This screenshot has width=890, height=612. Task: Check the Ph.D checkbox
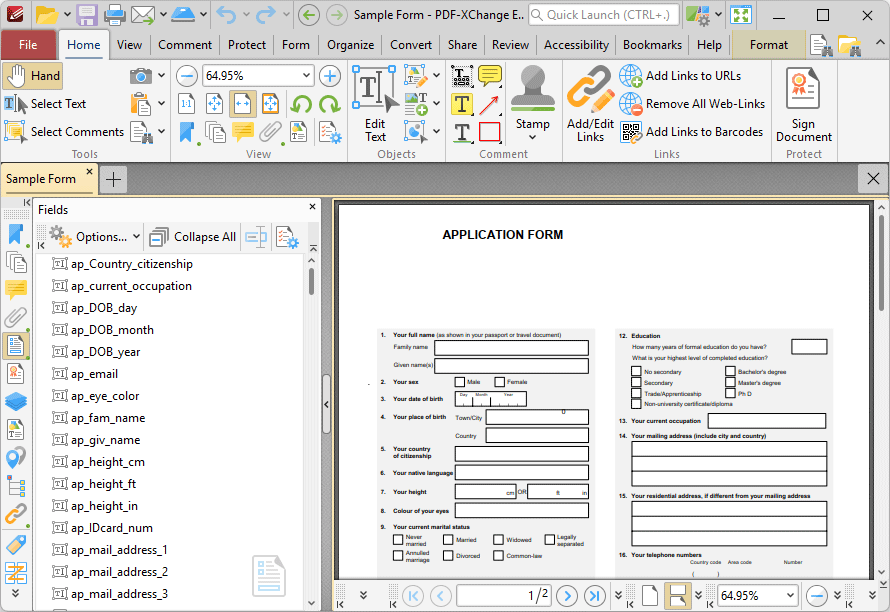(x=731, y=393)
